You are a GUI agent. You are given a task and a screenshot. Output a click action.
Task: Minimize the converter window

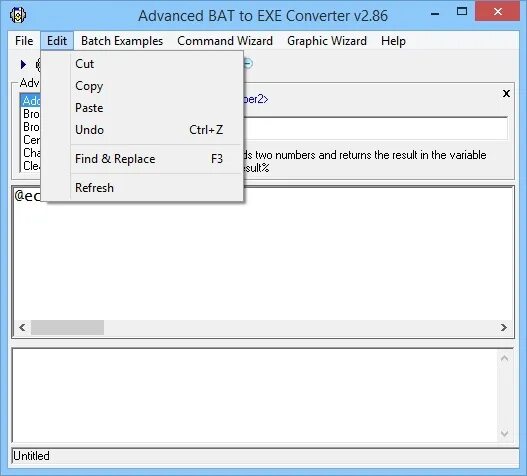coord(435,13)
